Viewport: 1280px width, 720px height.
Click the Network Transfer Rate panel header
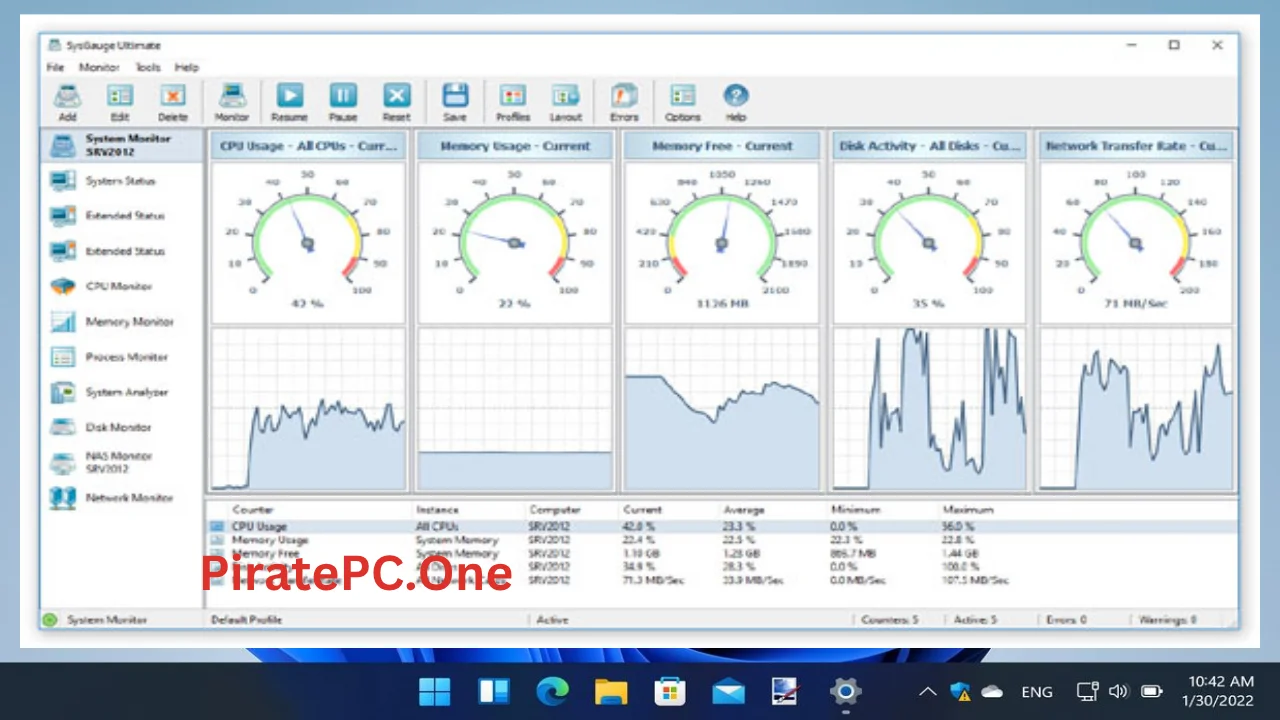[x=1136, y=146]
